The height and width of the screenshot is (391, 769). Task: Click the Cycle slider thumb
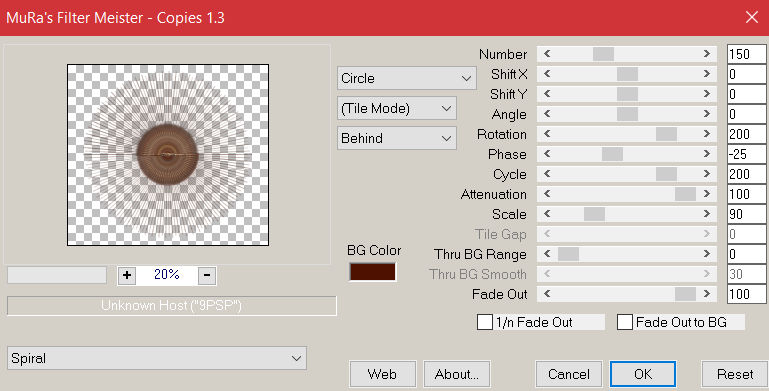pyautogui.click(x=666, y=174)
